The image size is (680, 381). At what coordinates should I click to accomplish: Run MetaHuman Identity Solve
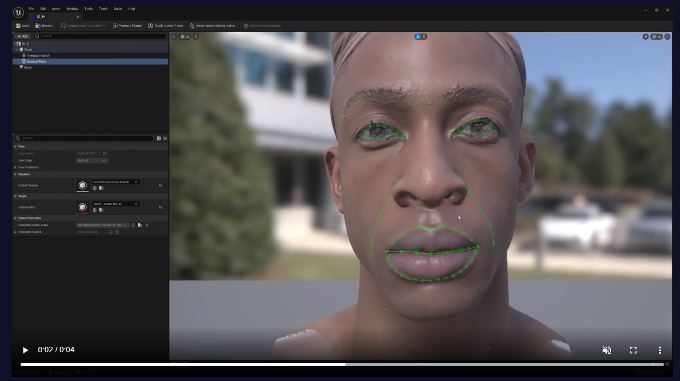click(212, 26)
